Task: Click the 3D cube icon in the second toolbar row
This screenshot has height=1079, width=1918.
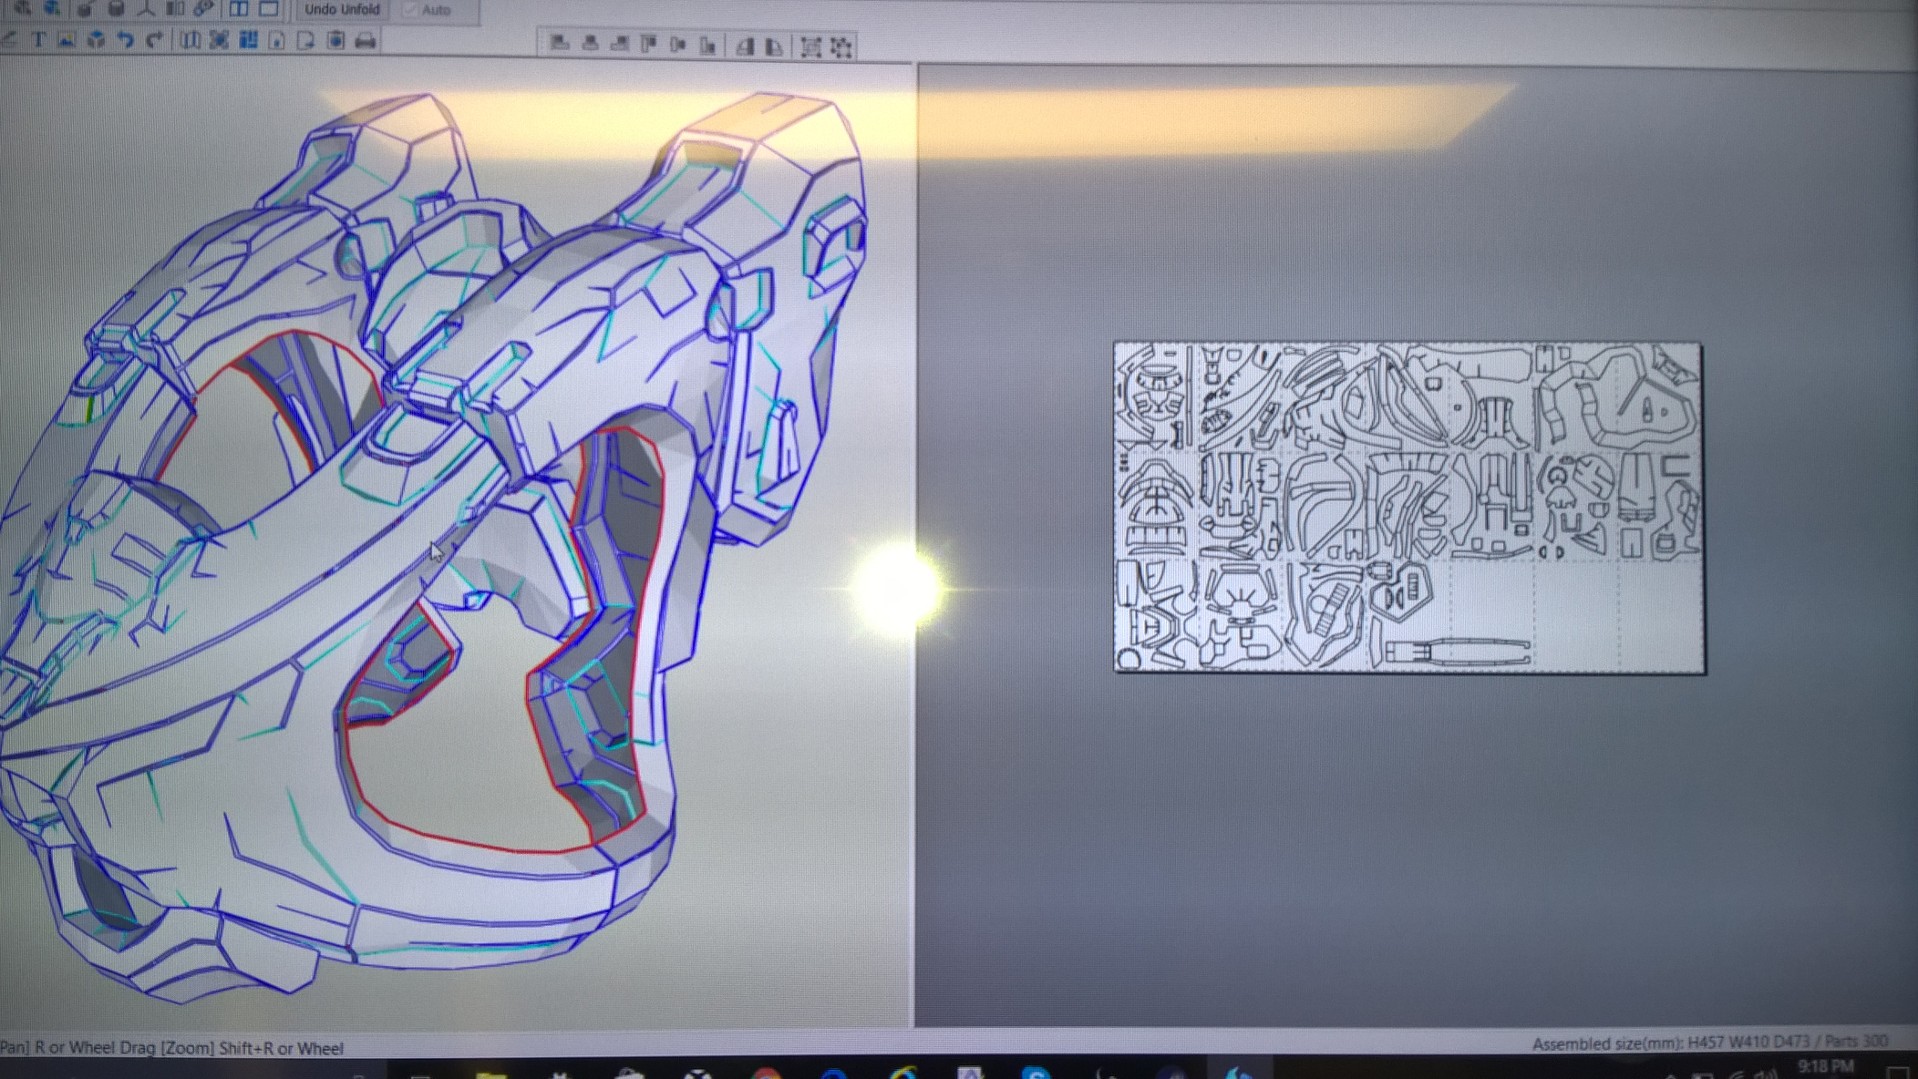Action: click(x=96, y=40)
